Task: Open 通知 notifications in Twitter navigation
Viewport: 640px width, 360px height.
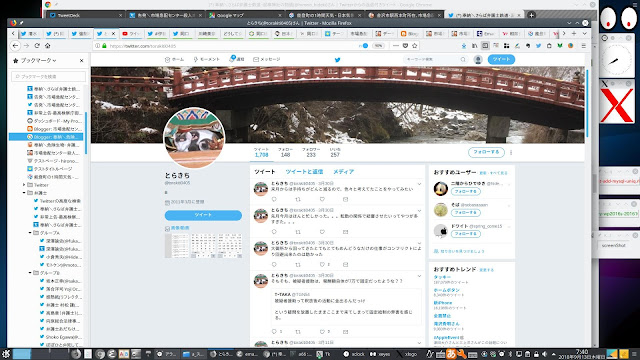Action: pos(237,59)
